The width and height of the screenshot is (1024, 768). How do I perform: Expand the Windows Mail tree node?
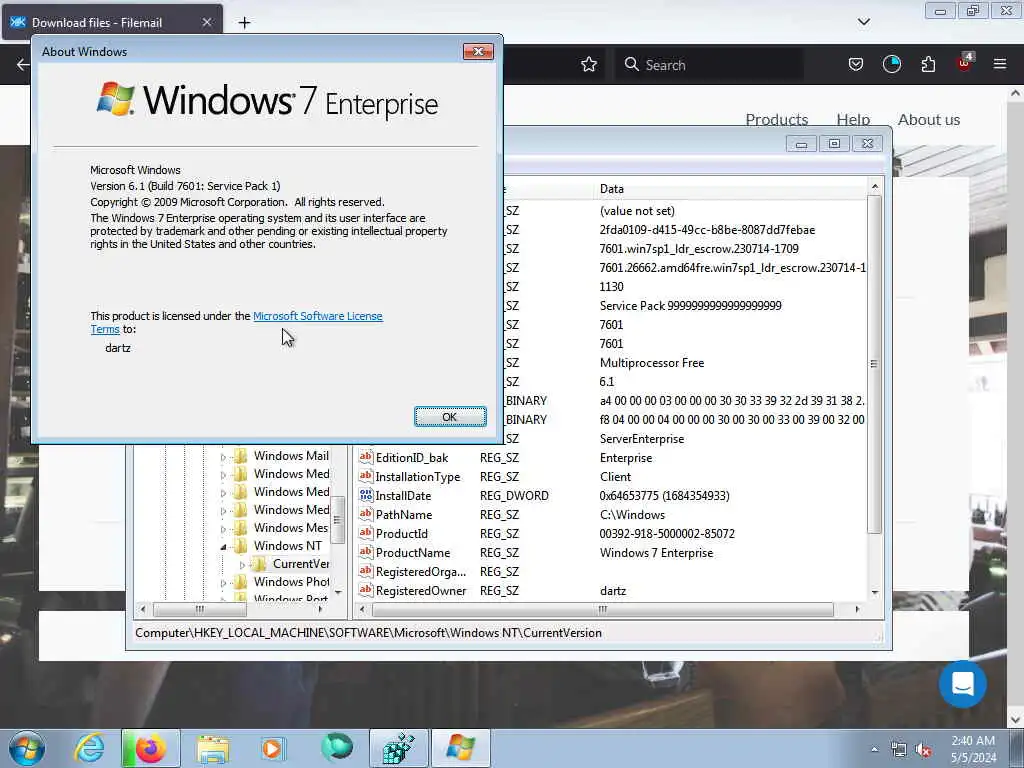coord(223,457)
